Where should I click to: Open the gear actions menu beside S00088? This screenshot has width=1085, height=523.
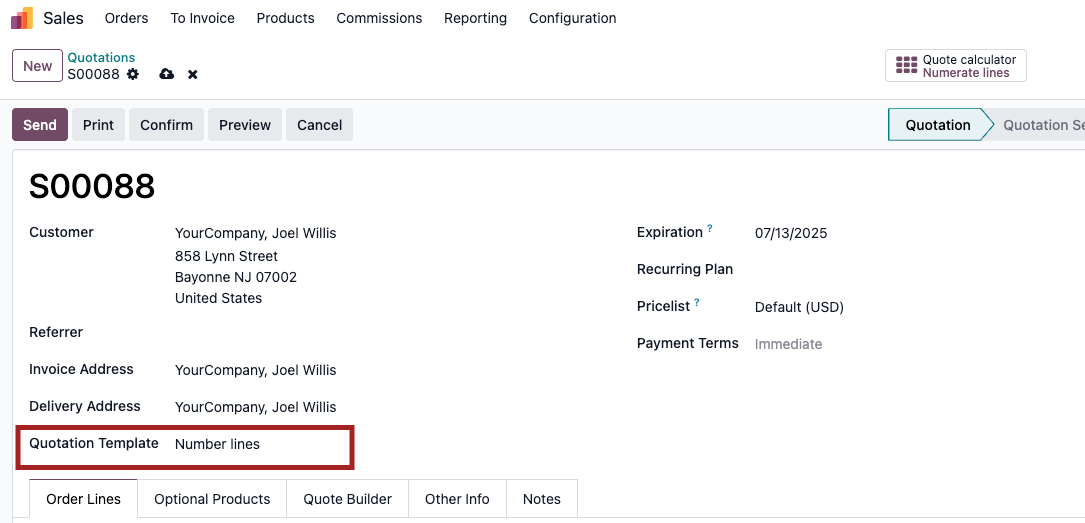pos(133,74)
